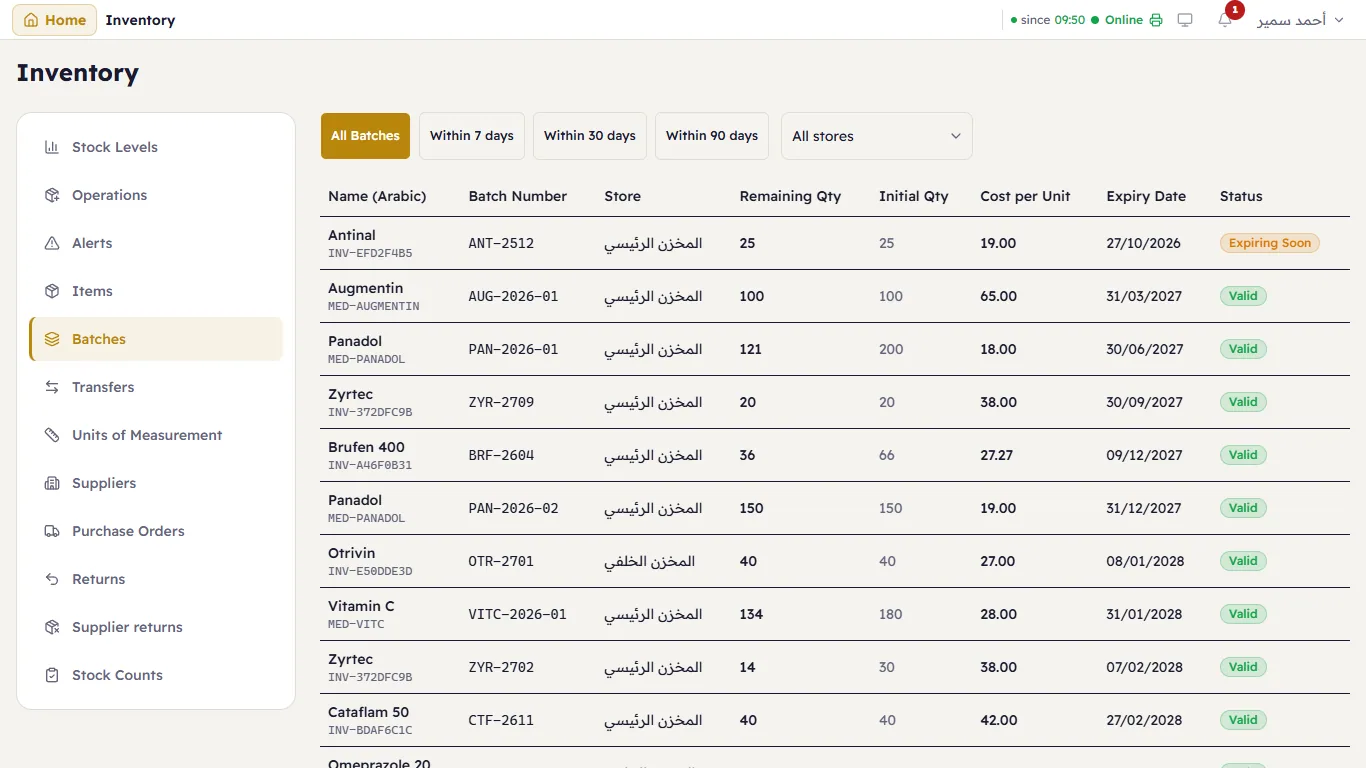Click the Cataflam 50 item name
The height and width of the screenshot is (768, 1366).
coord(368,712)
